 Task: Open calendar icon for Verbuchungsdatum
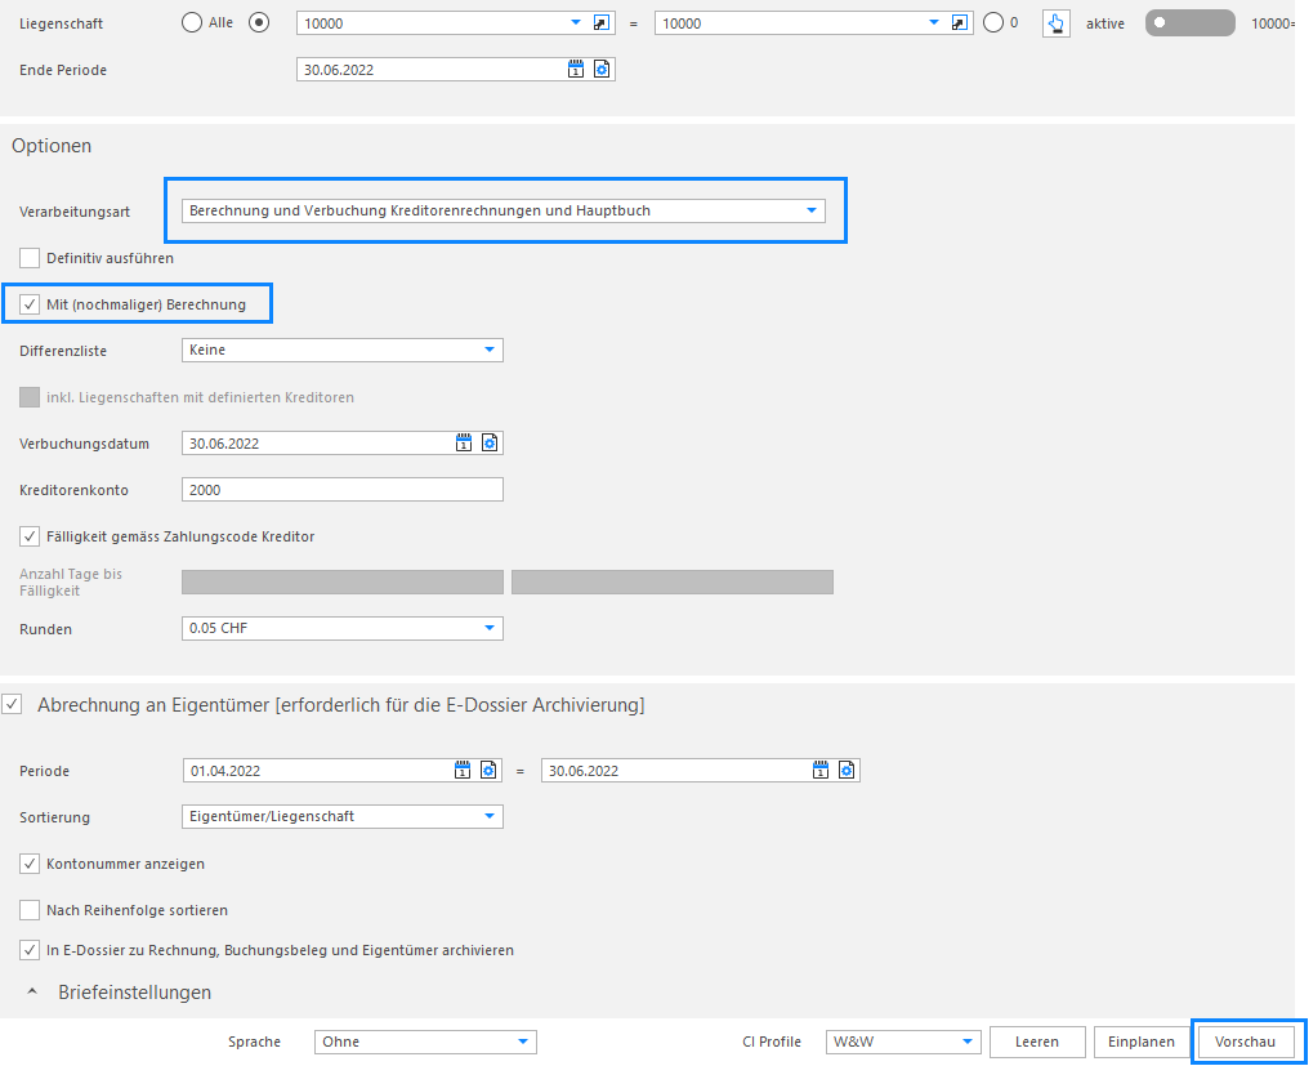[x=464, y=443]
